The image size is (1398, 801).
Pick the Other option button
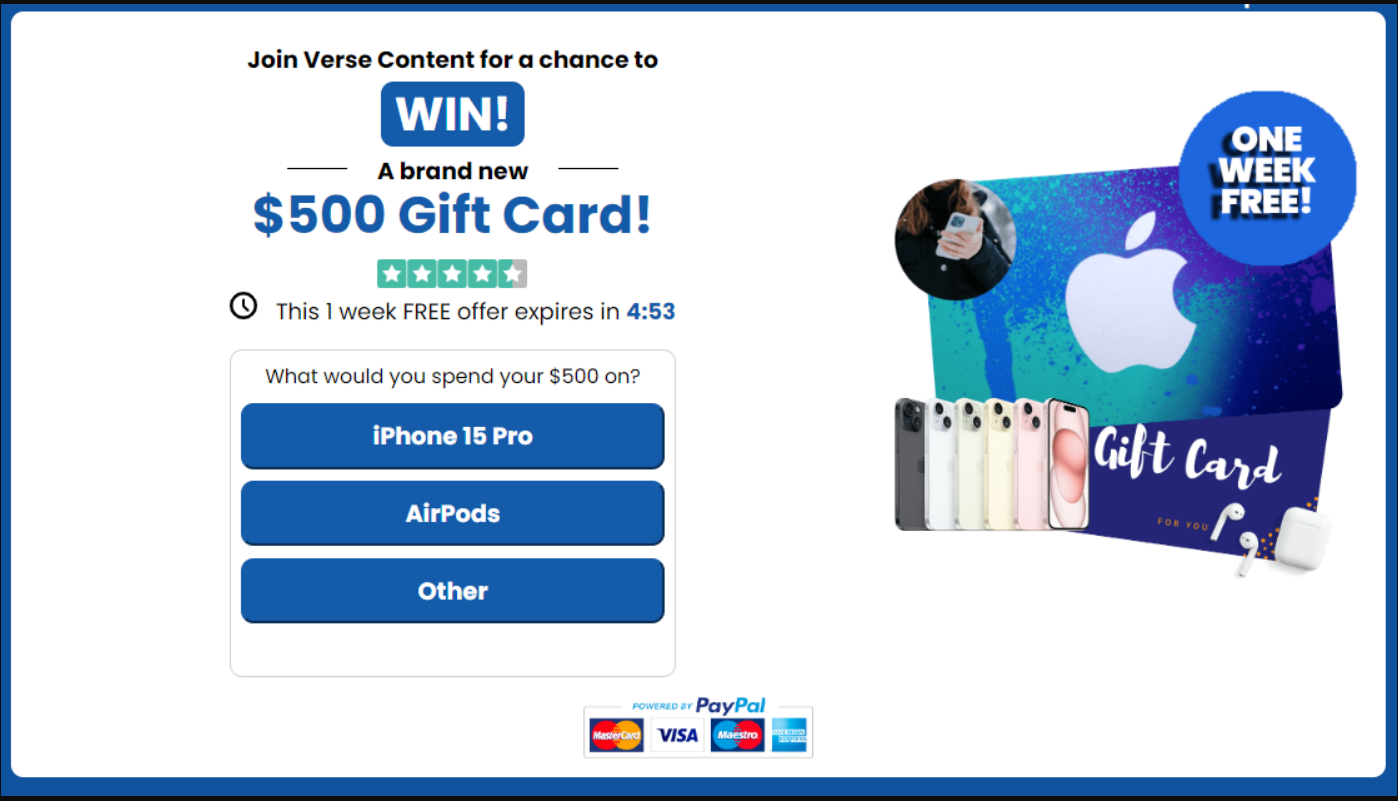(452, 591)
